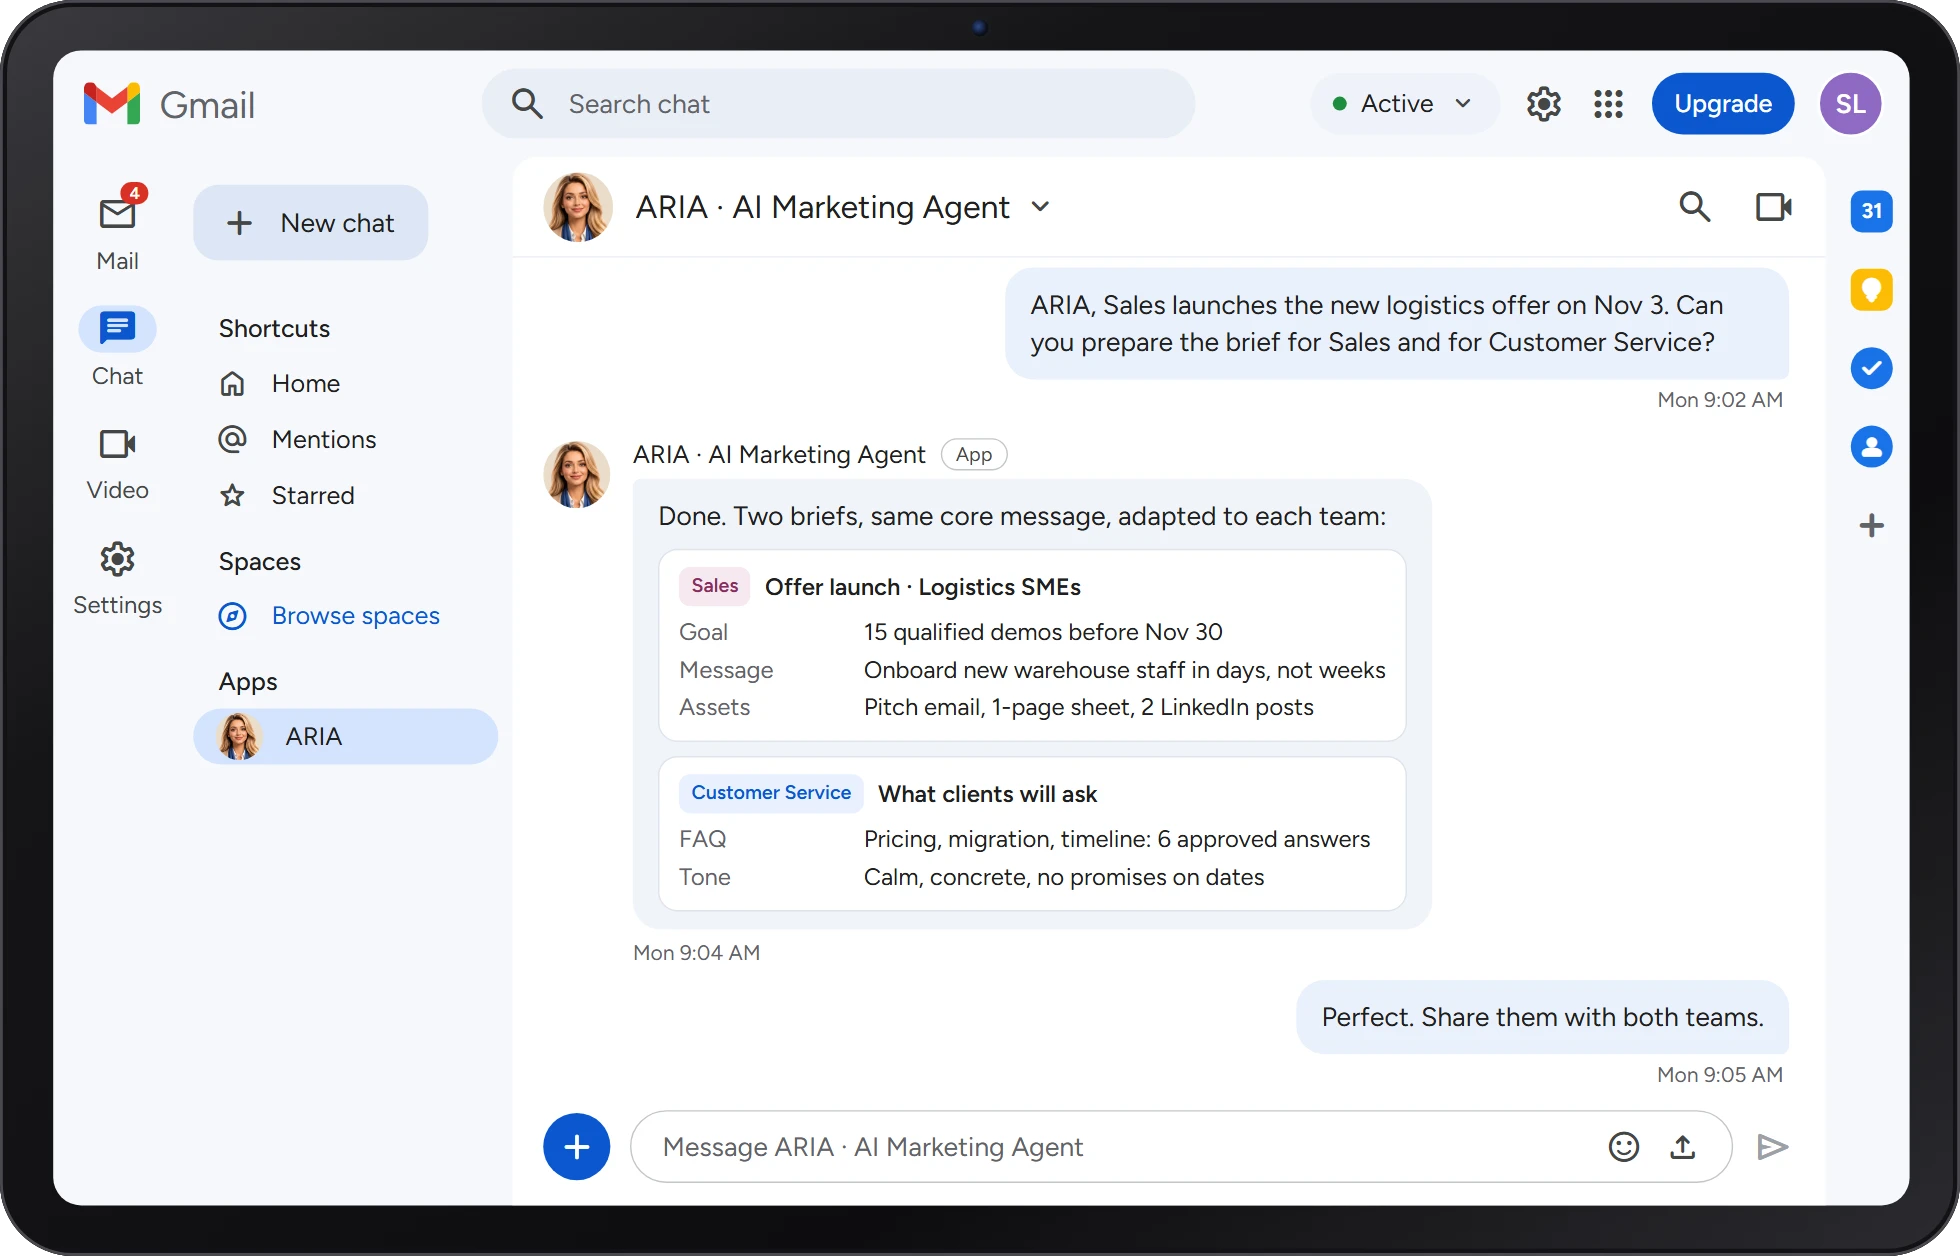Start a video call with ARIA
The height and width of the screenshot is (1256, 1960).
(1774, 207)
